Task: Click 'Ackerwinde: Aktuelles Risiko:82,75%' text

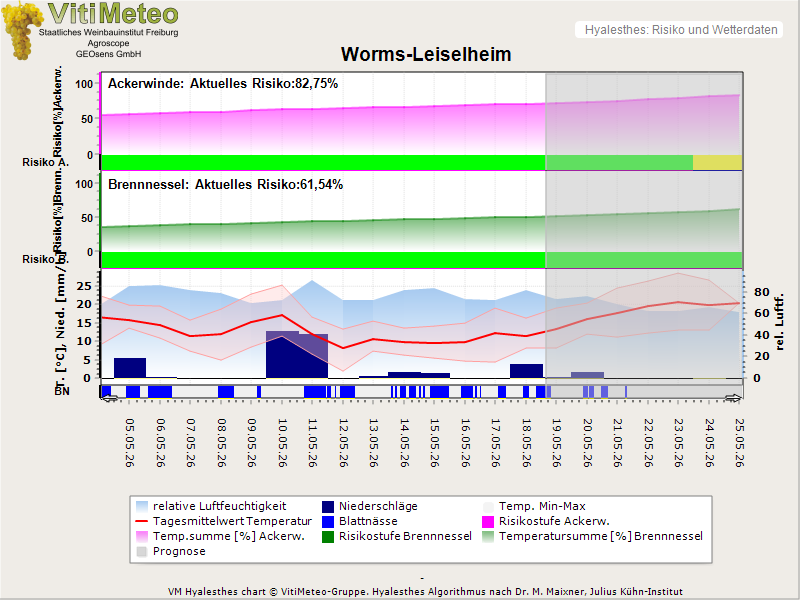Action: coord(223,84)
